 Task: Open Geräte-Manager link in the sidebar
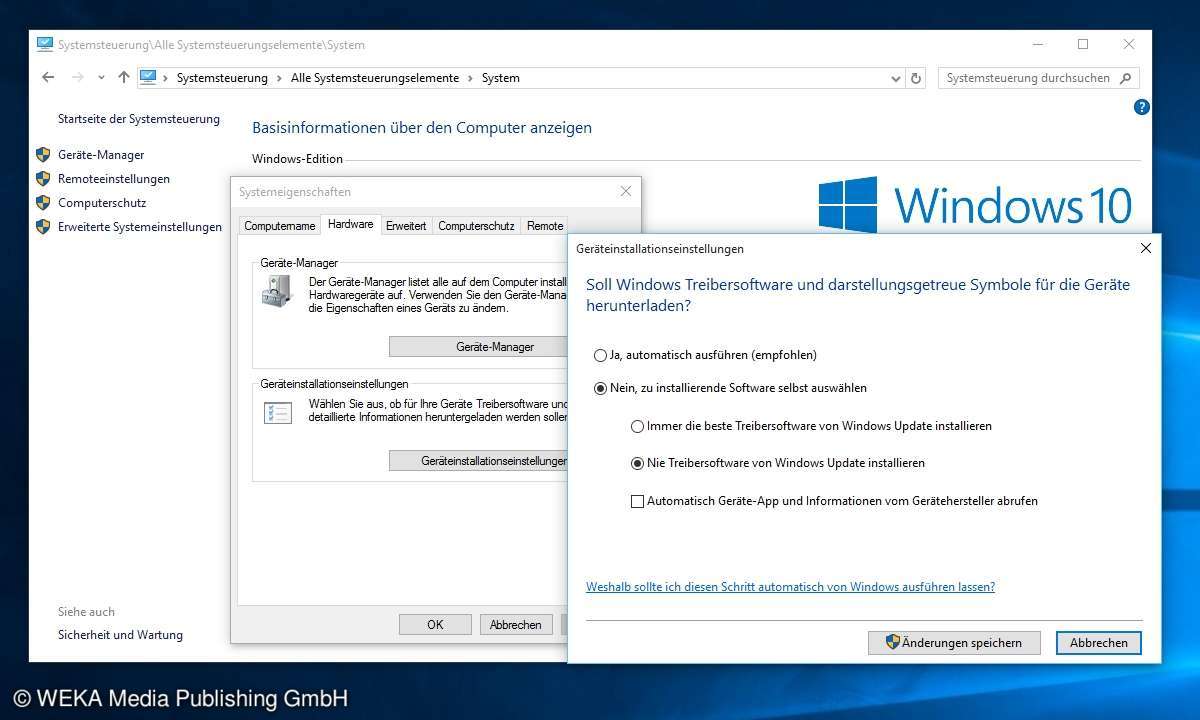click(x=101, y=155)
